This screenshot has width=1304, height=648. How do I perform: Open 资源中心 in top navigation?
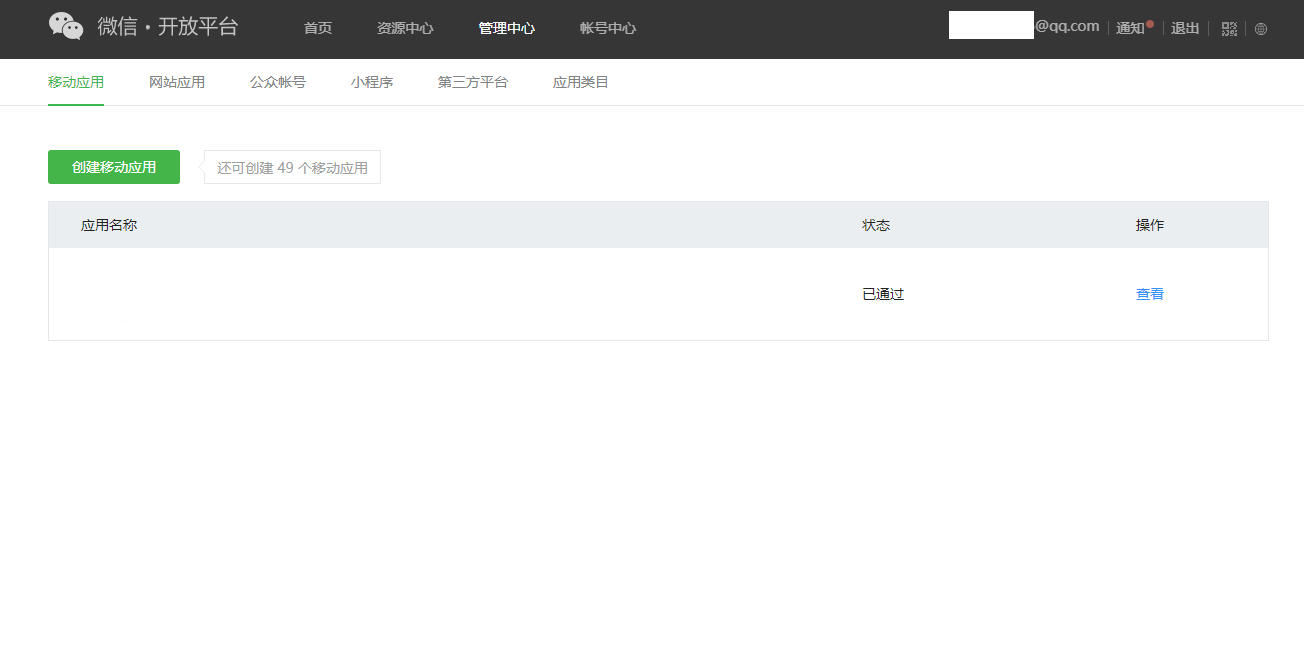point(405,28)
